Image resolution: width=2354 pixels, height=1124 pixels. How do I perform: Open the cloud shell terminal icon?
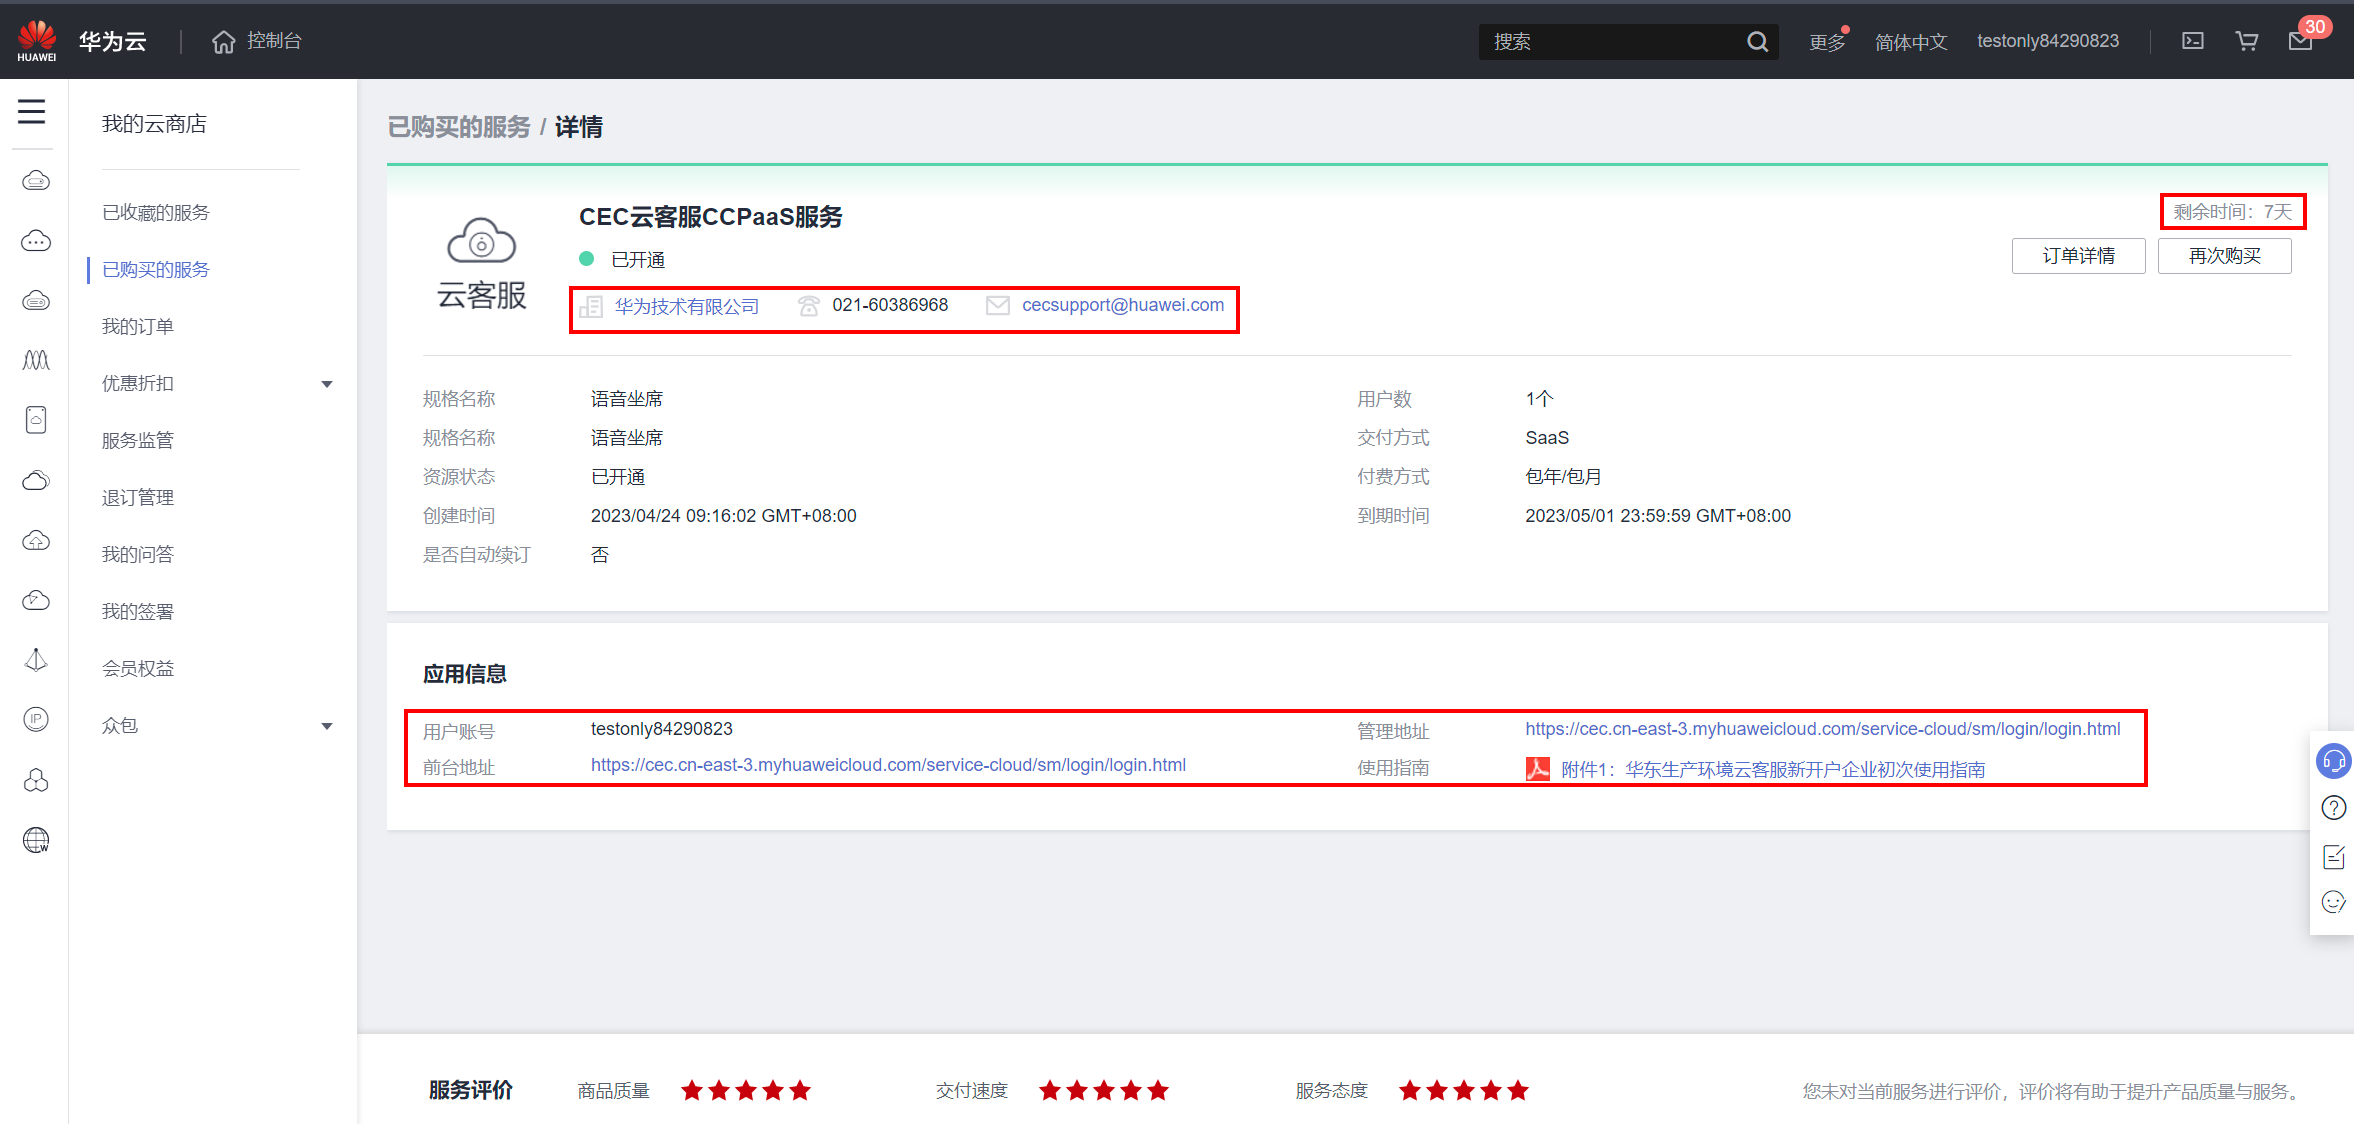point(2192,41)
